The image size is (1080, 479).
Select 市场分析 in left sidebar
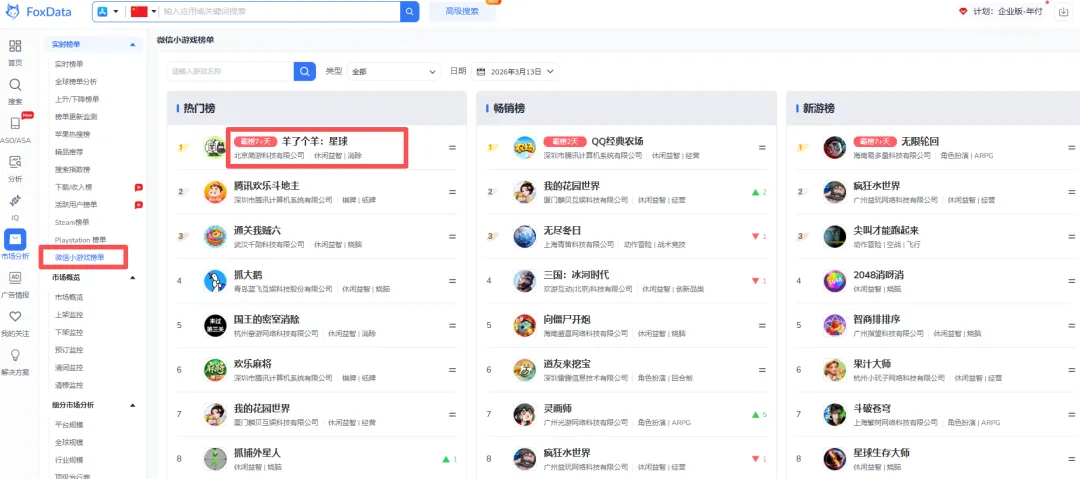pyautogui.click(x=14, y=245)
